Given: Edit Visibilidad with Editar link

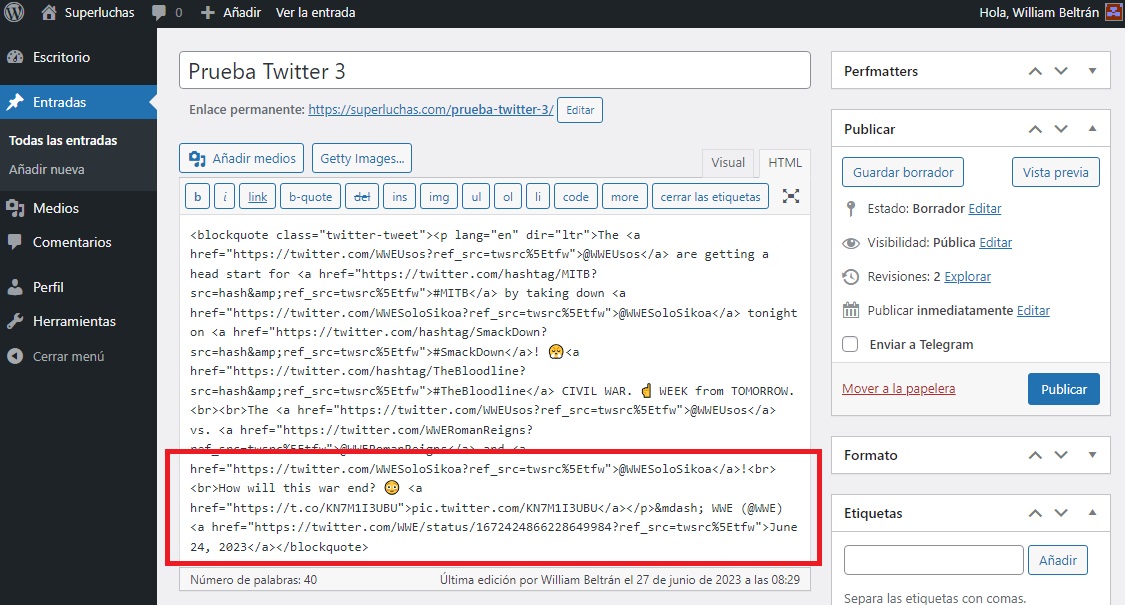Looking at the screenshot, I should pos(995,243).
